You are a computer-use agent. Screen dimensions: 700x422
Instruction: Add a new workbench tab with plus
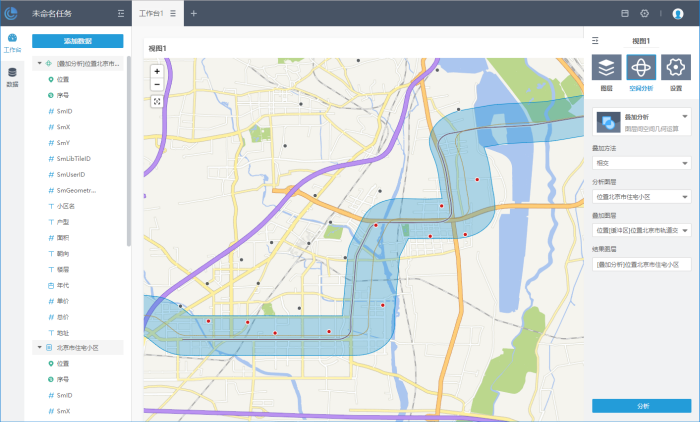[194, 14]
